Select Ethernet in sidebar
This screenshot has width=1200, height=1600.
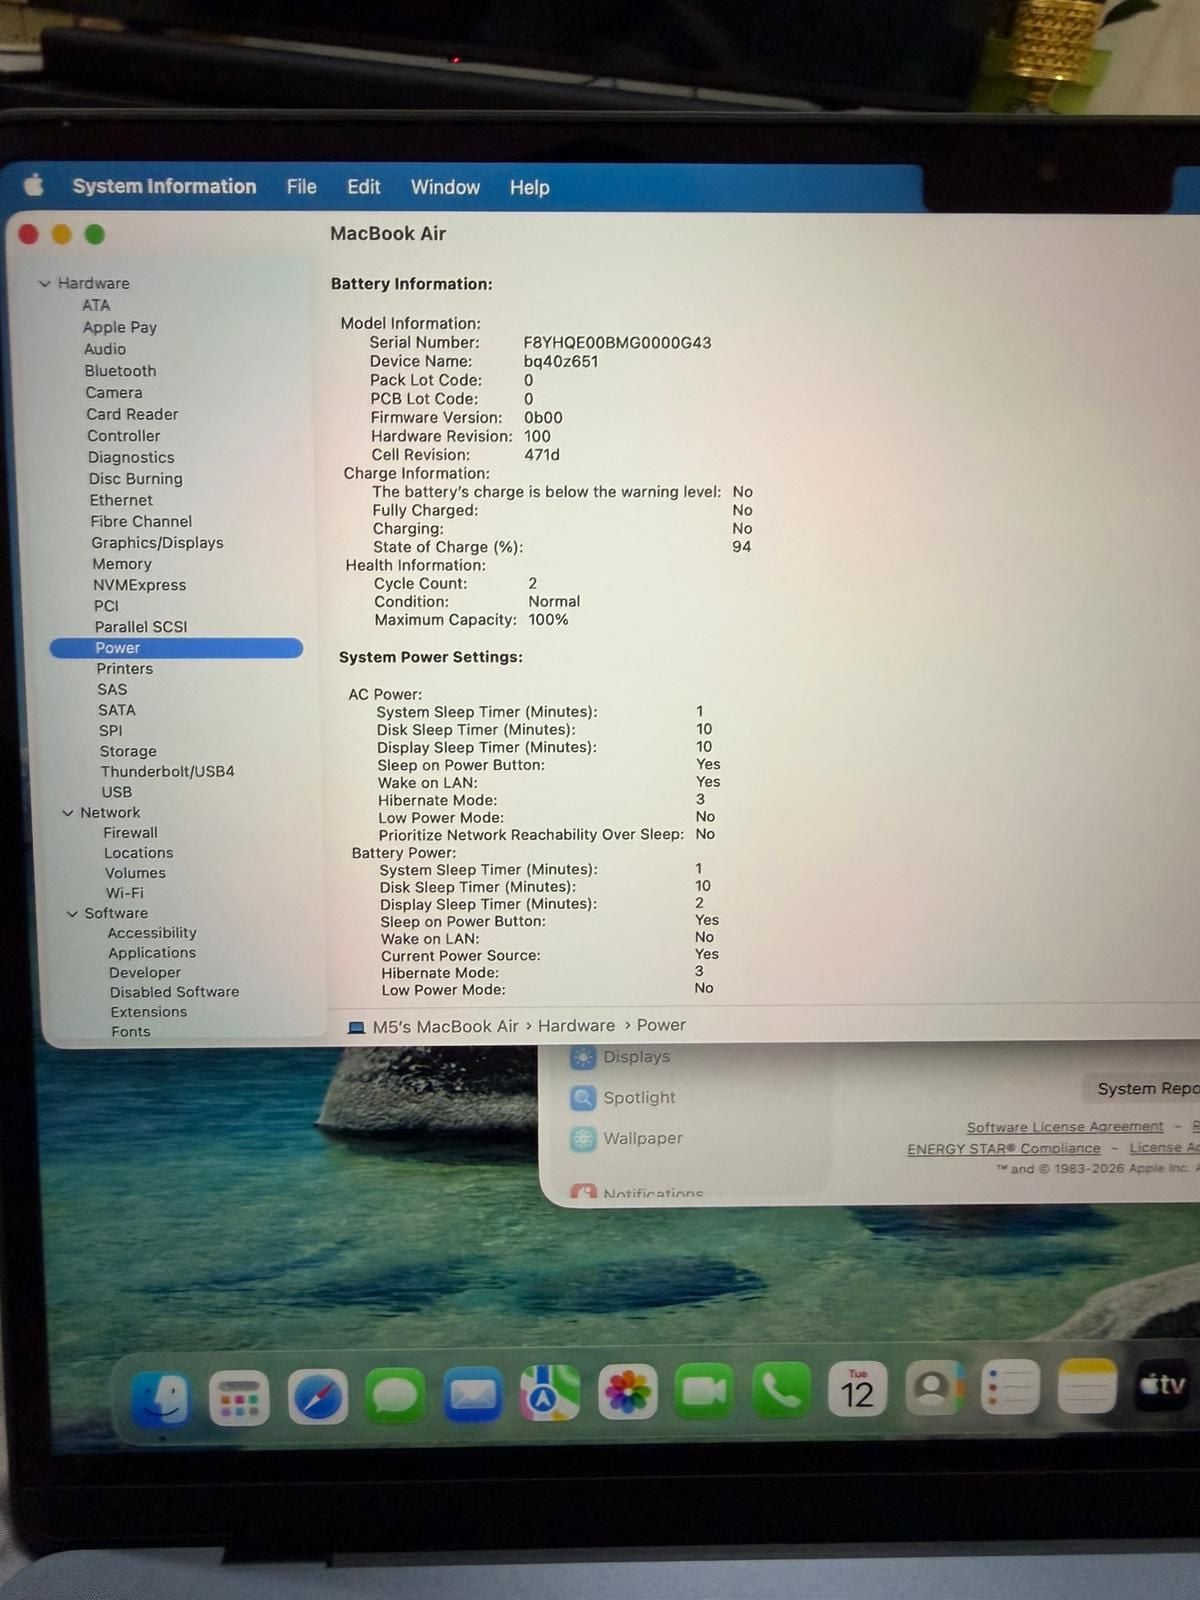(121, 500)
